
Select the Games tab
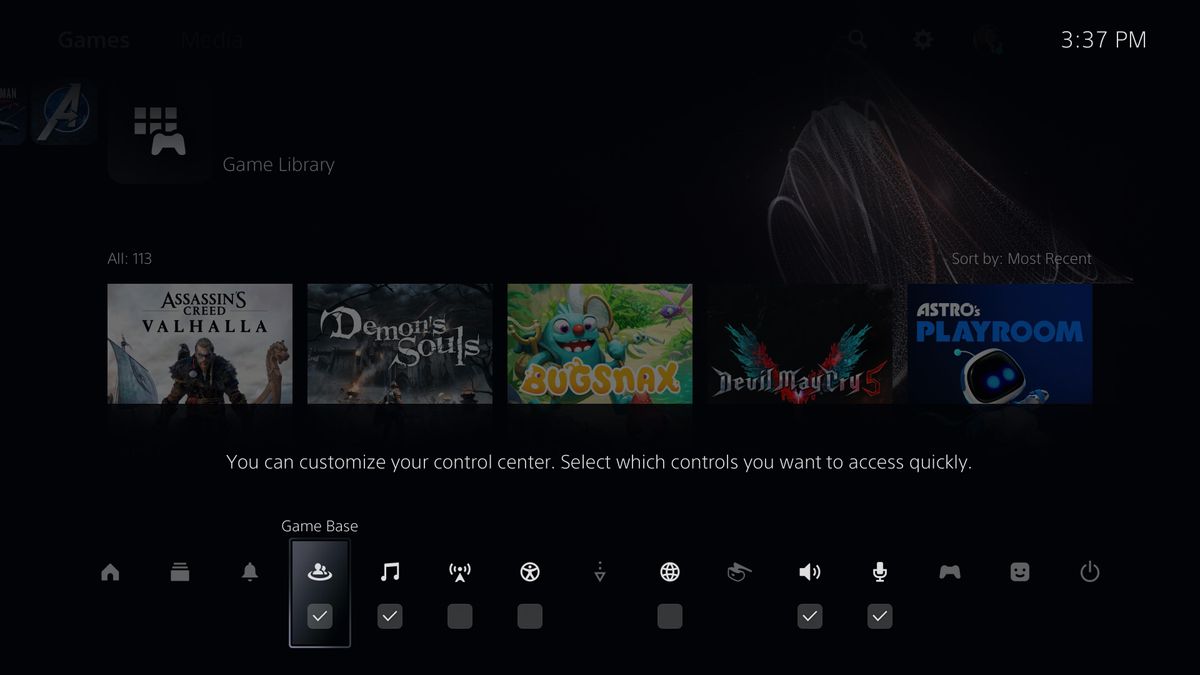[93, 40]
